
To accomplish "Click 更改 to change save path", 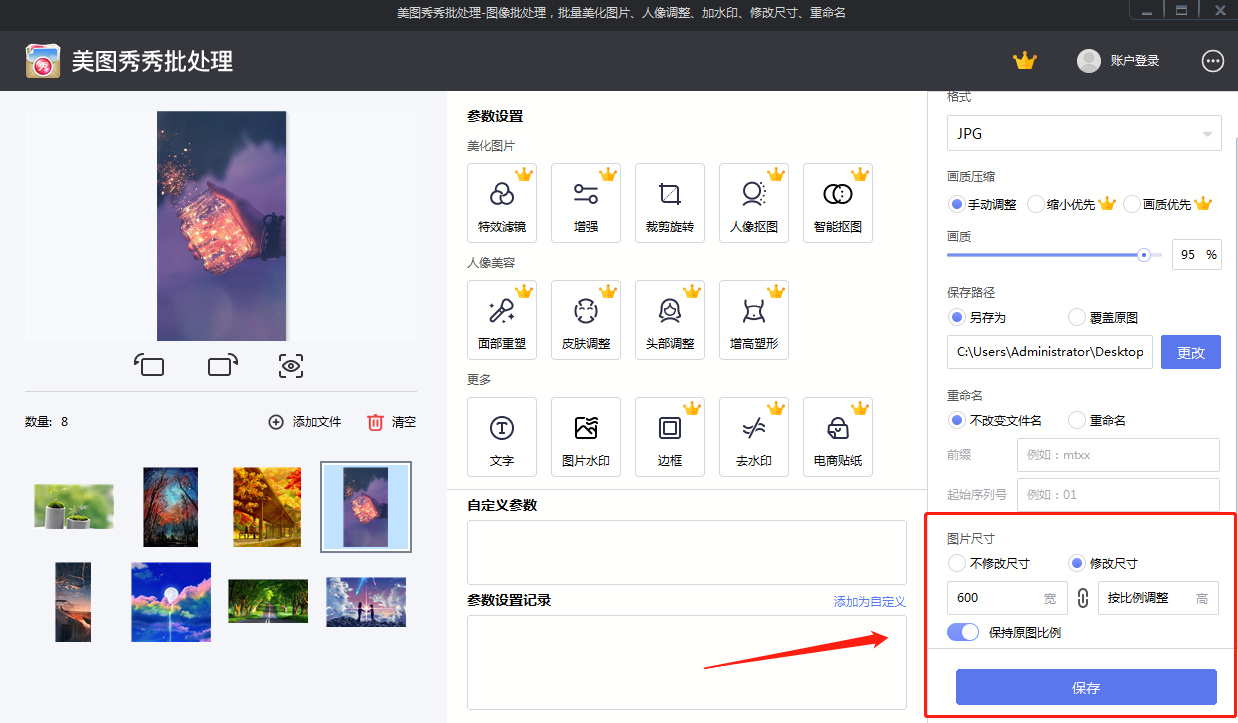I will [1191, 352].
